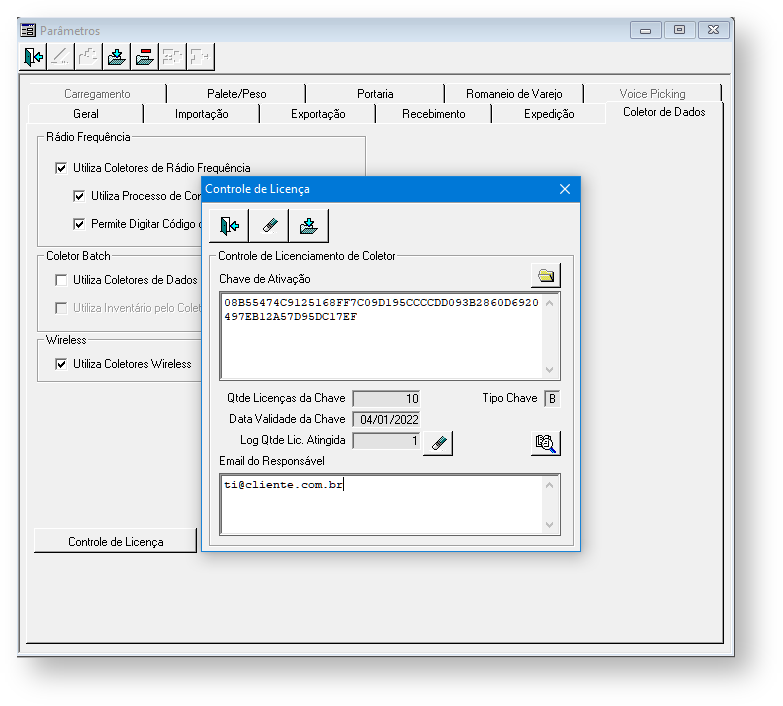Click red delete tray icon in Parâmetros toolbar

point(145,57)
